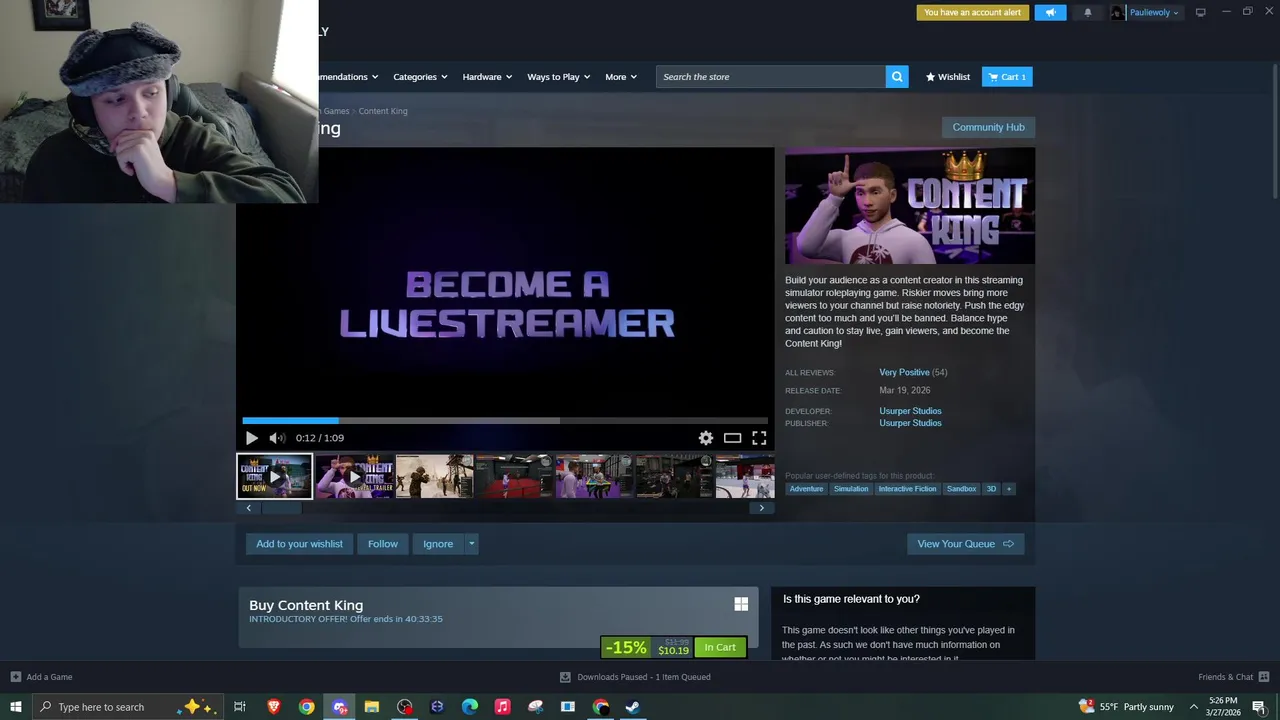Click the Add a Game plus icon
The height and width of the screenshot is (720, 1280).
click(x=15, y=677)
